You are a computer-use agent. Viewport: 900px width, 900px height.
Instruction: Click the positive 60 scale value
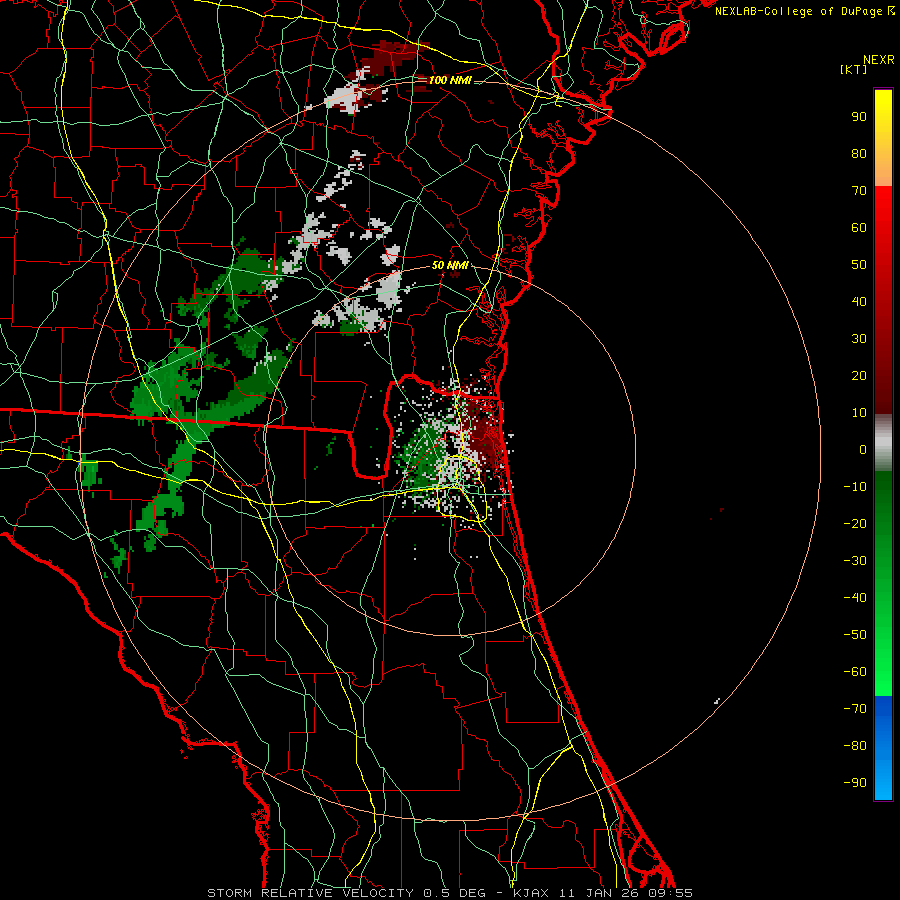[859, 228]
